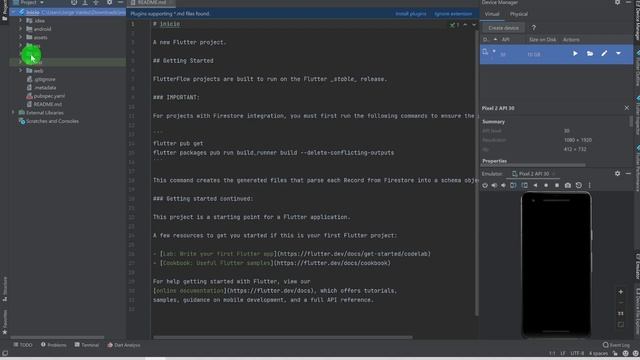Click device details horizontal scrollbar
The height and width of the screenshot is (360, 640).
coord(534,165)
